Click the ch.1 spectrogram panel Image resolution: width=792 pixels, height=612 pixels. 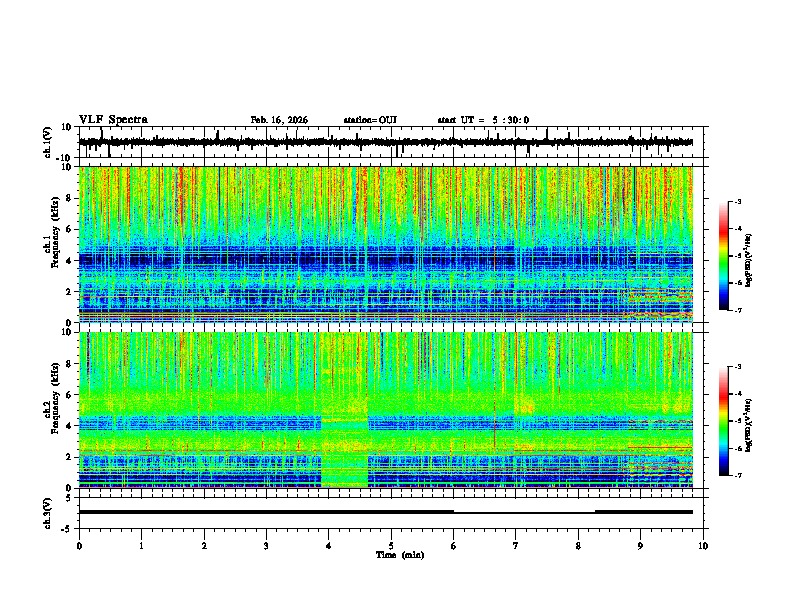pos(385,244)
